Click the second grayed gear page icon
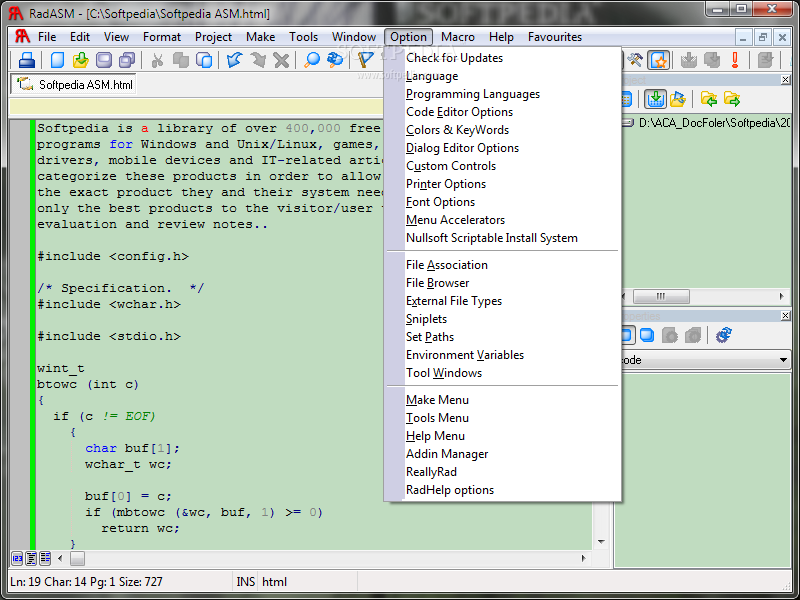The width and height of the screenshot is (800, 600). click(693, 335)
